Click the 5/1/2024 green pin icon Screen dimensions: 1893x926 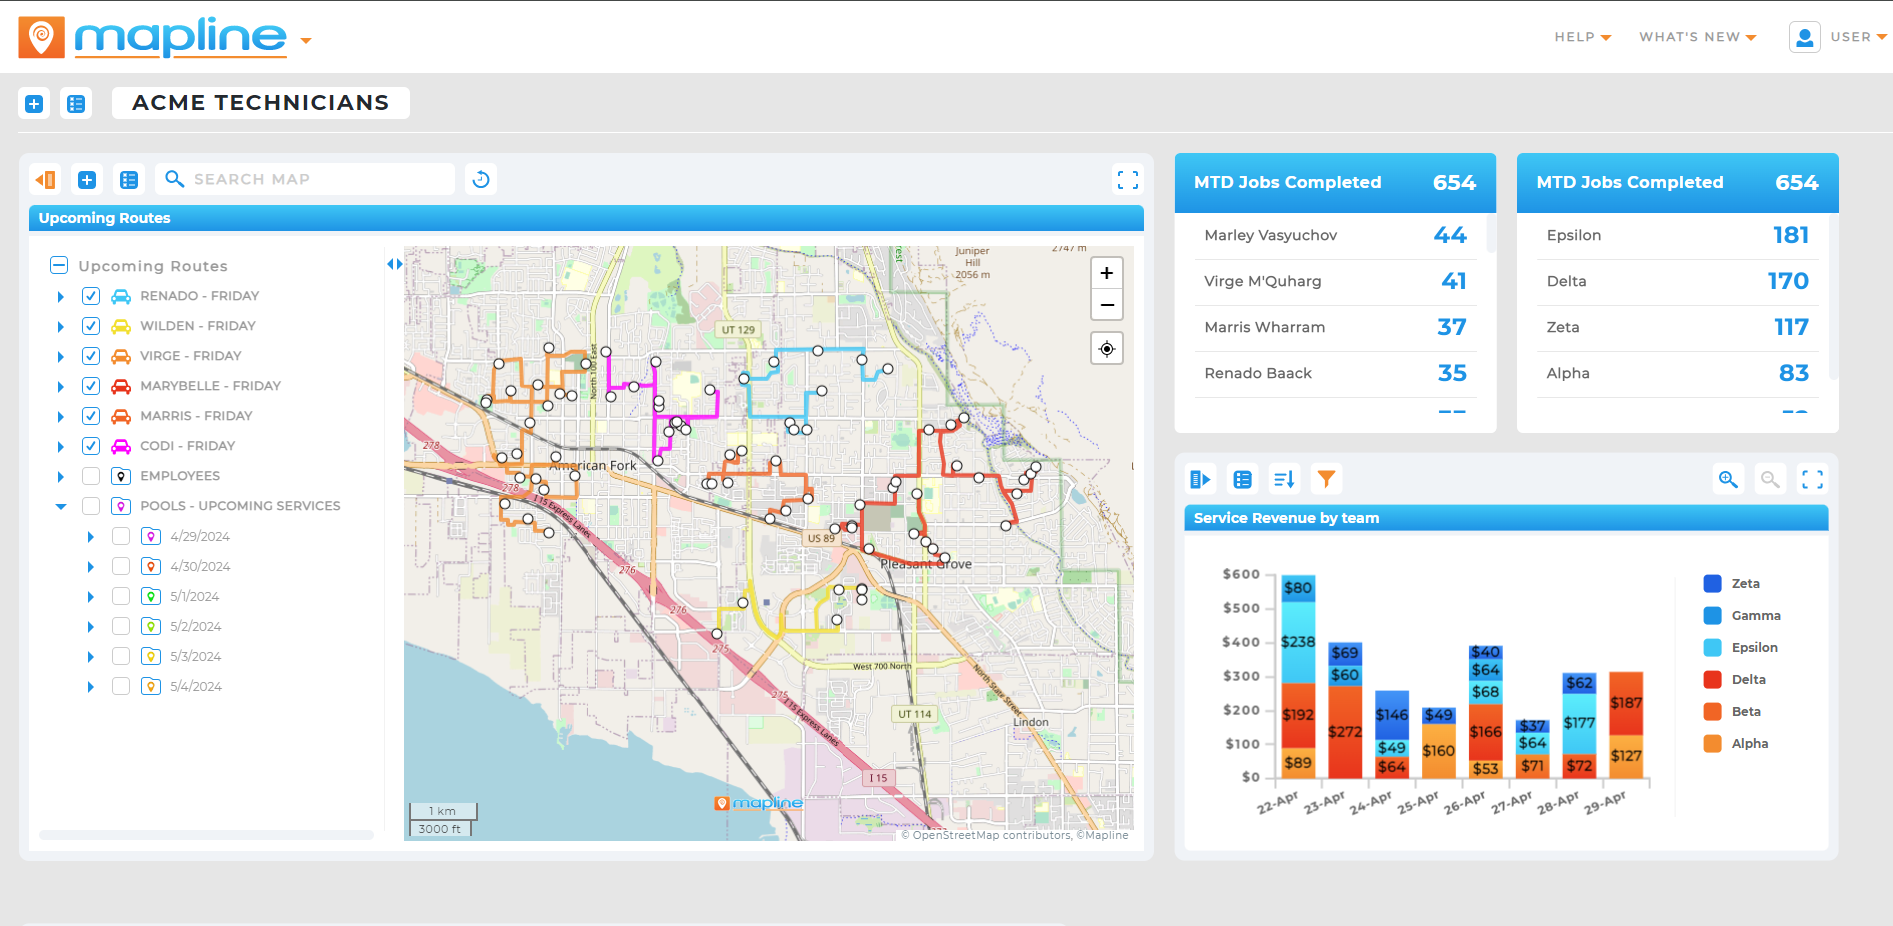click(x=151, y=596)
